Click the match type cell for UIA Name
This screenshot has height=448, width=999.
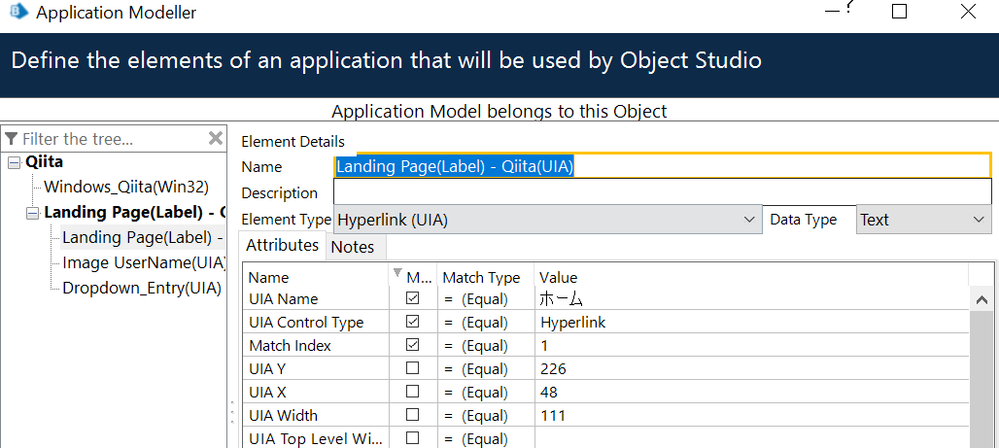pos(485,299)
